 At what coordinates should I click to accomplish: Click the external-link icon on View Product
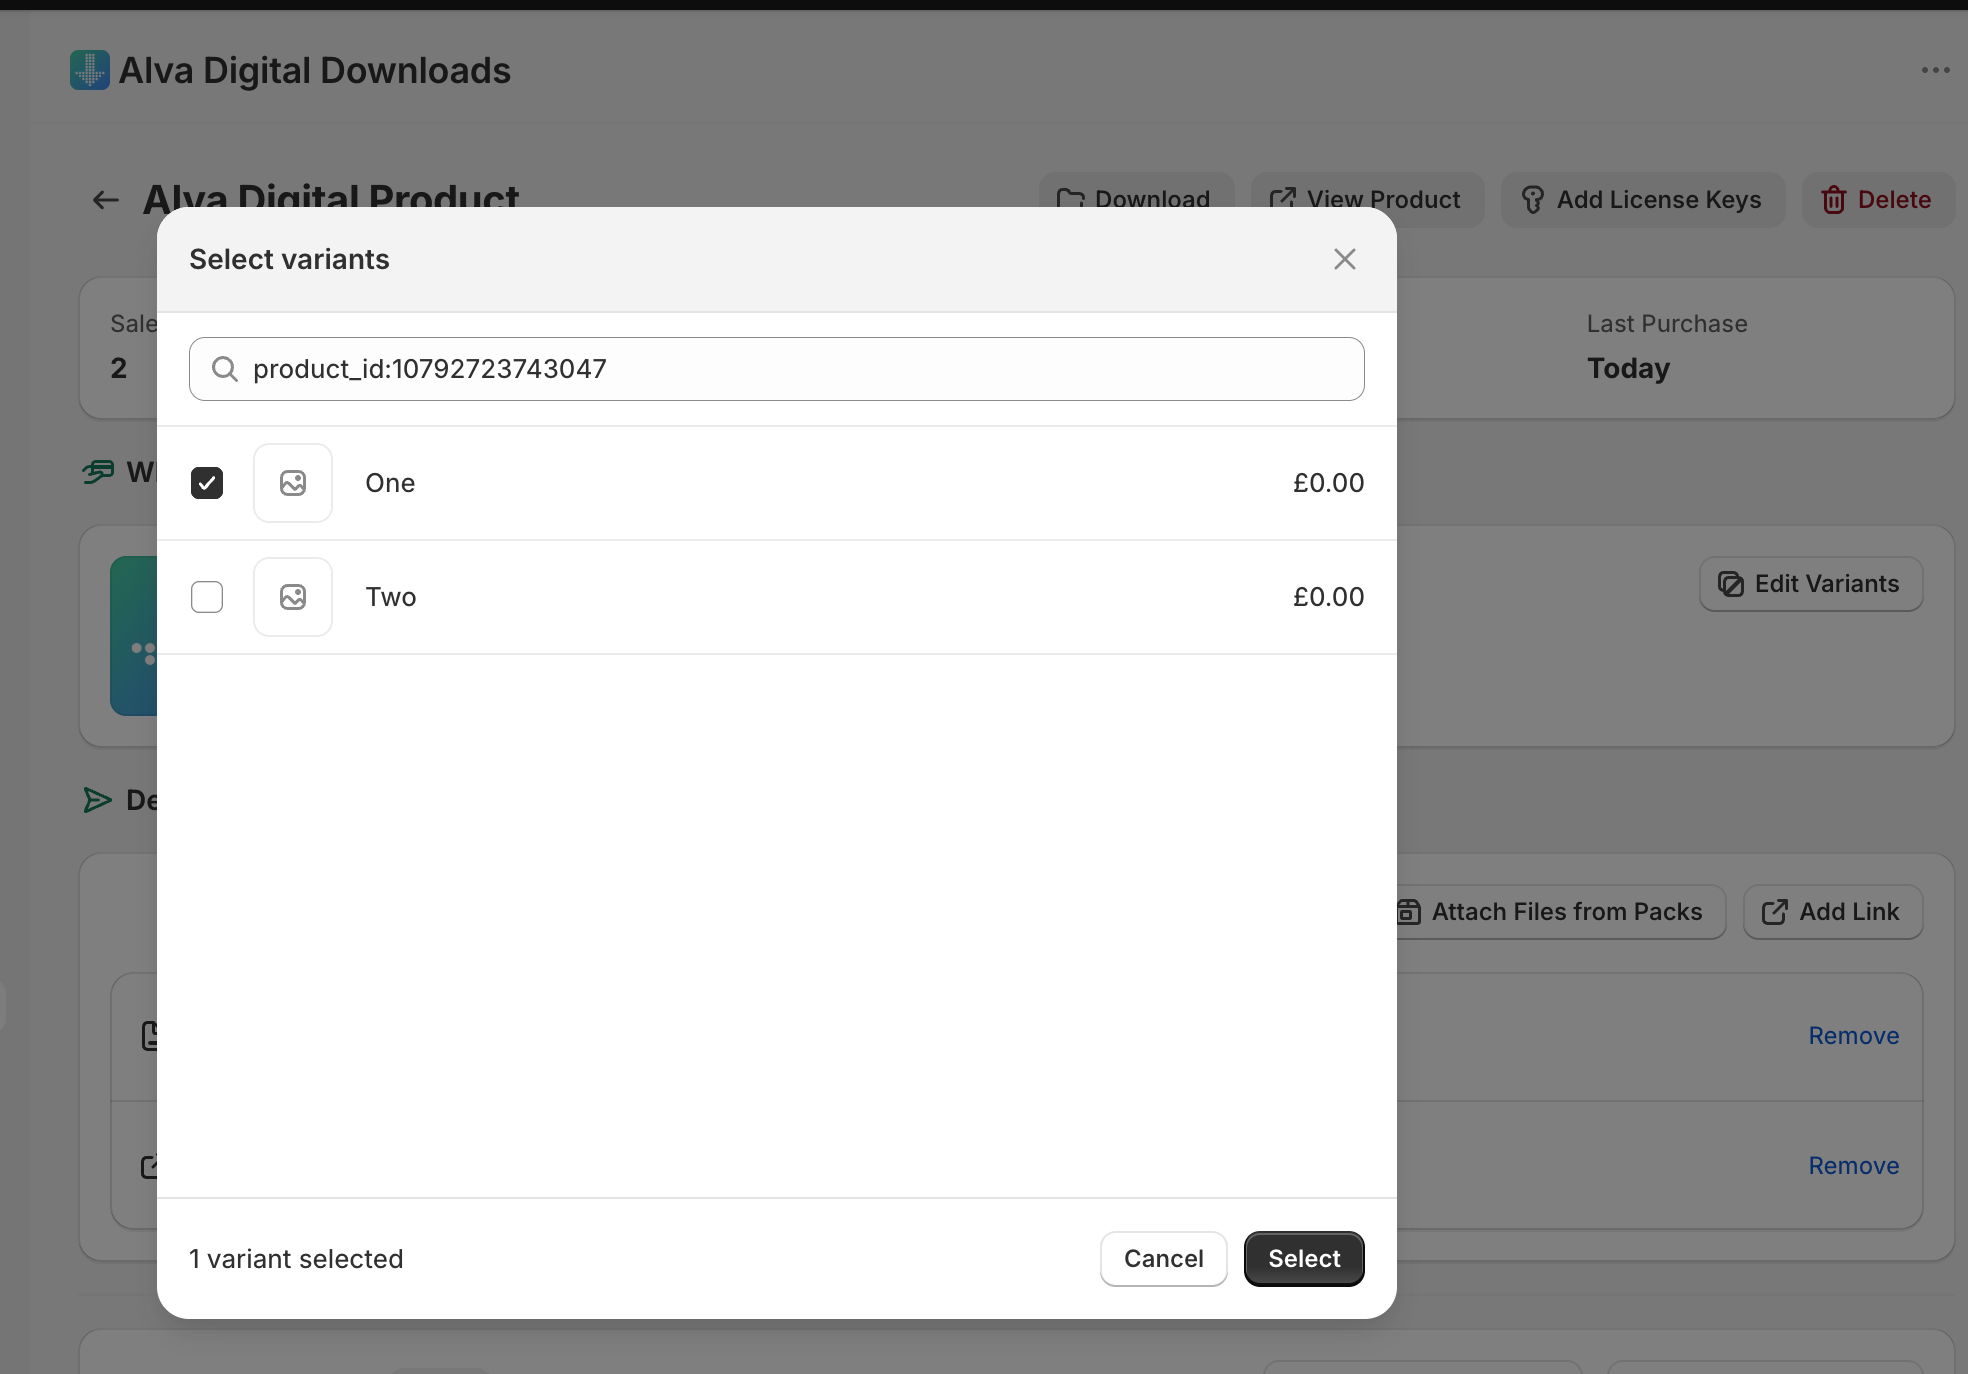(1283, 200)
